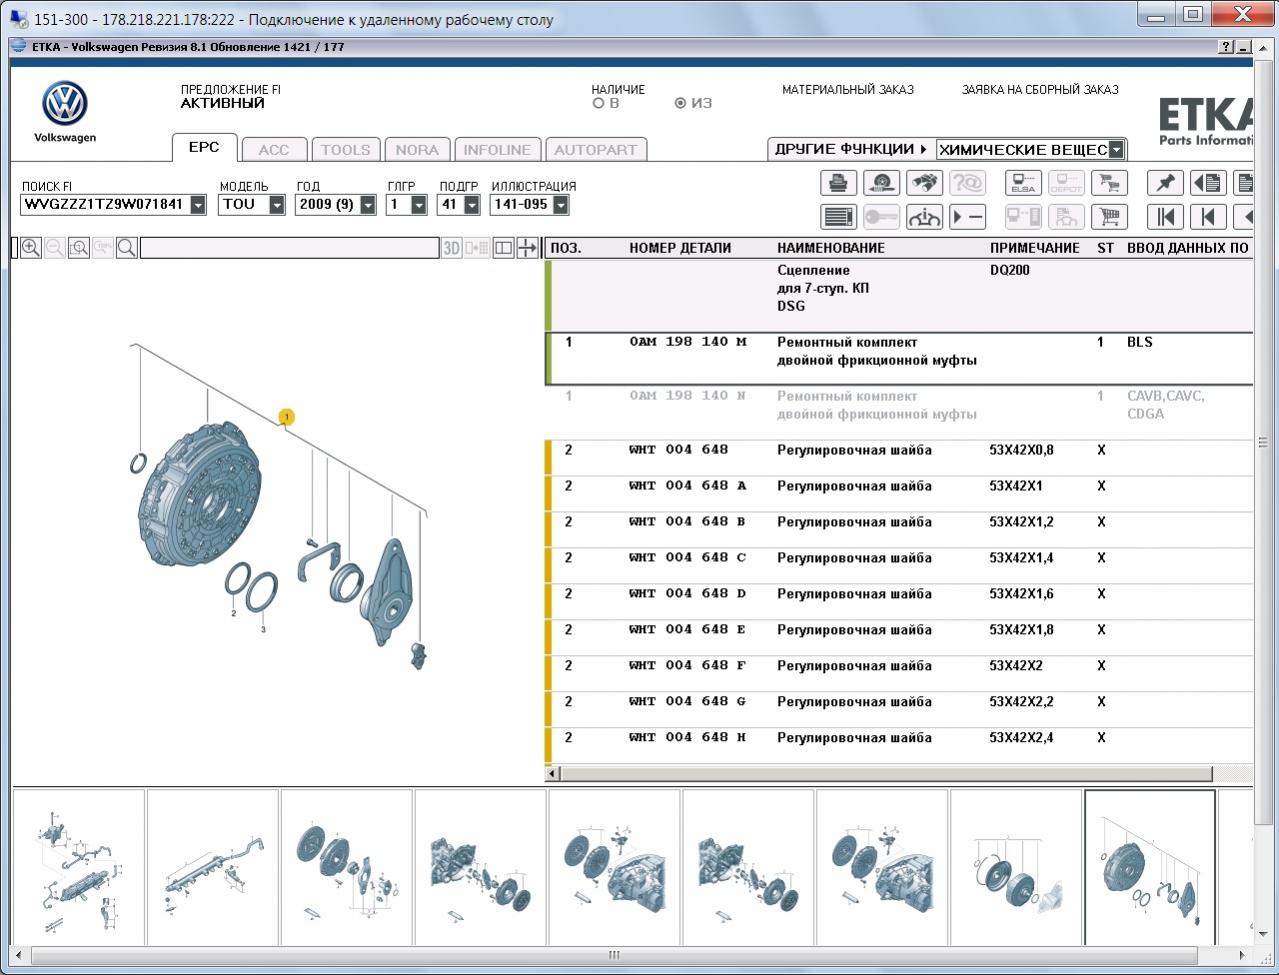
Task: Click the illustration search input field
Action: coord(289,248)
